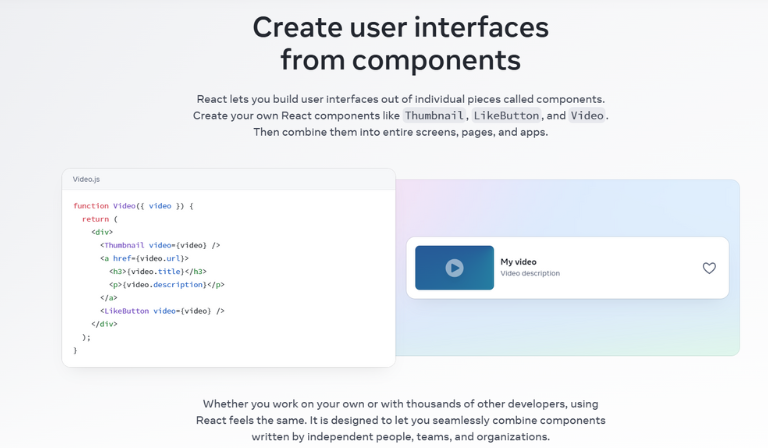This screenshot has height=448, width=768.
Task: Click code line "<a href={video.url}>"
Action: (144, 259)
